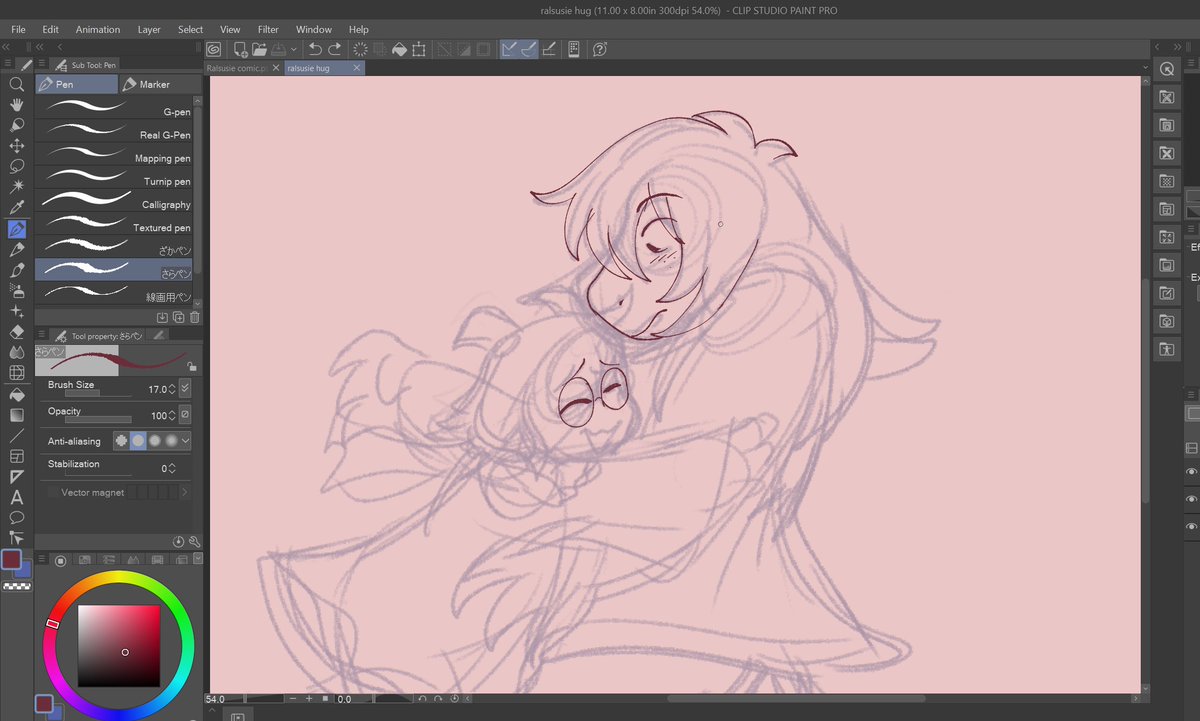The image size is (1200, 721).
Task: Click the smartphone connection icon
Action: (x=574, y=49)
